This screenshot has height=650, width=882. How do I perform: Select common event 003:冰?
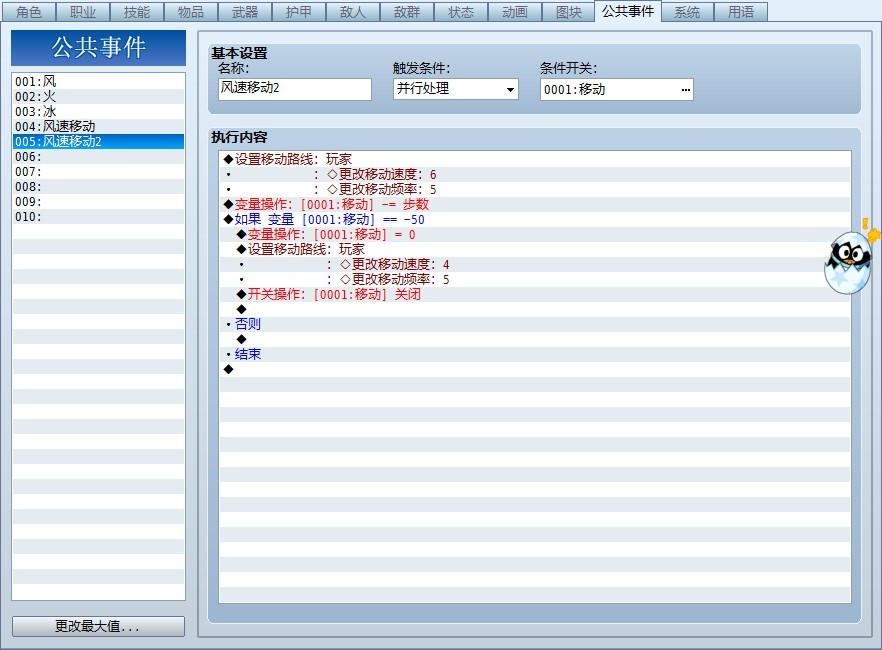(98, 111)
